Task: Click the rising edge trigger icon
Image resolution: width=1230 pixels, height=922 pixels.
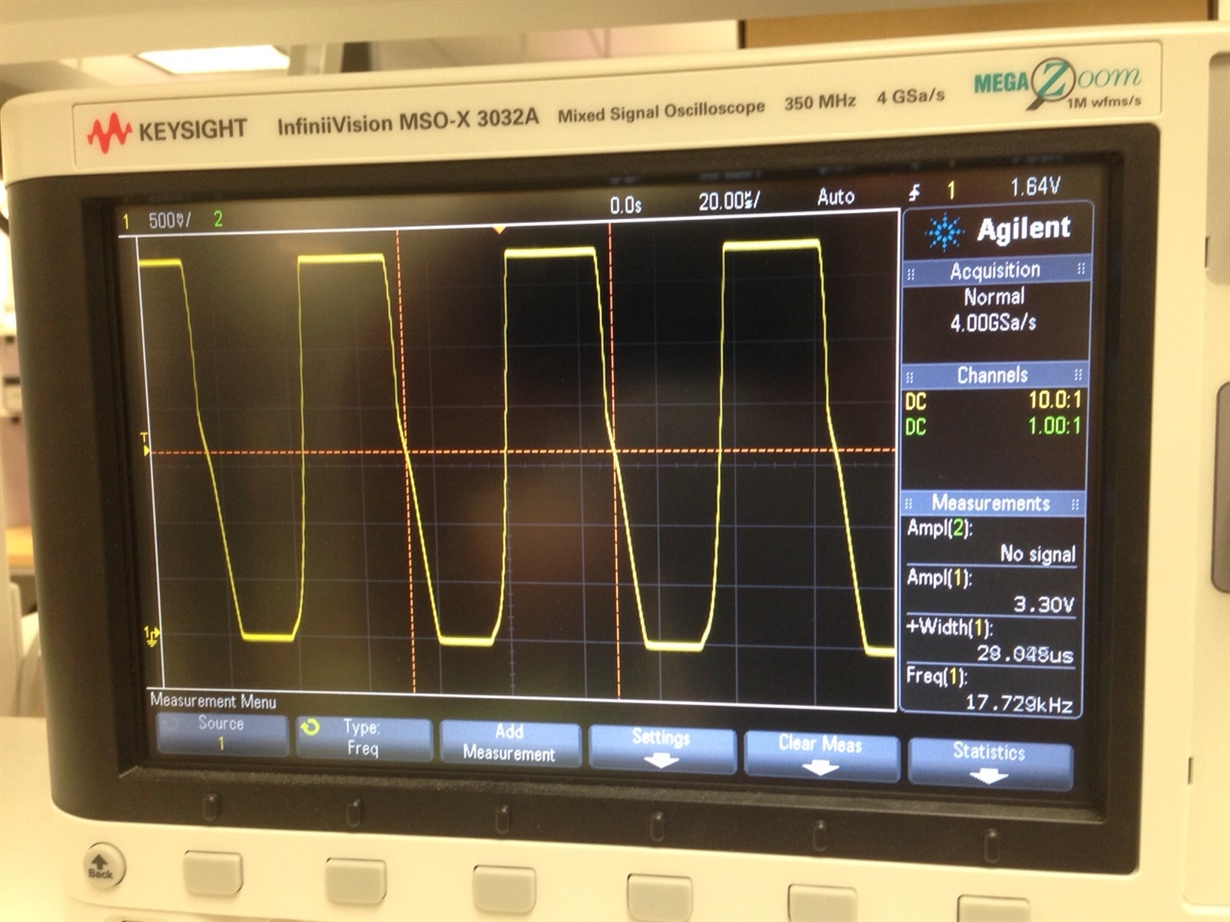Action: [x=915, y=192]
